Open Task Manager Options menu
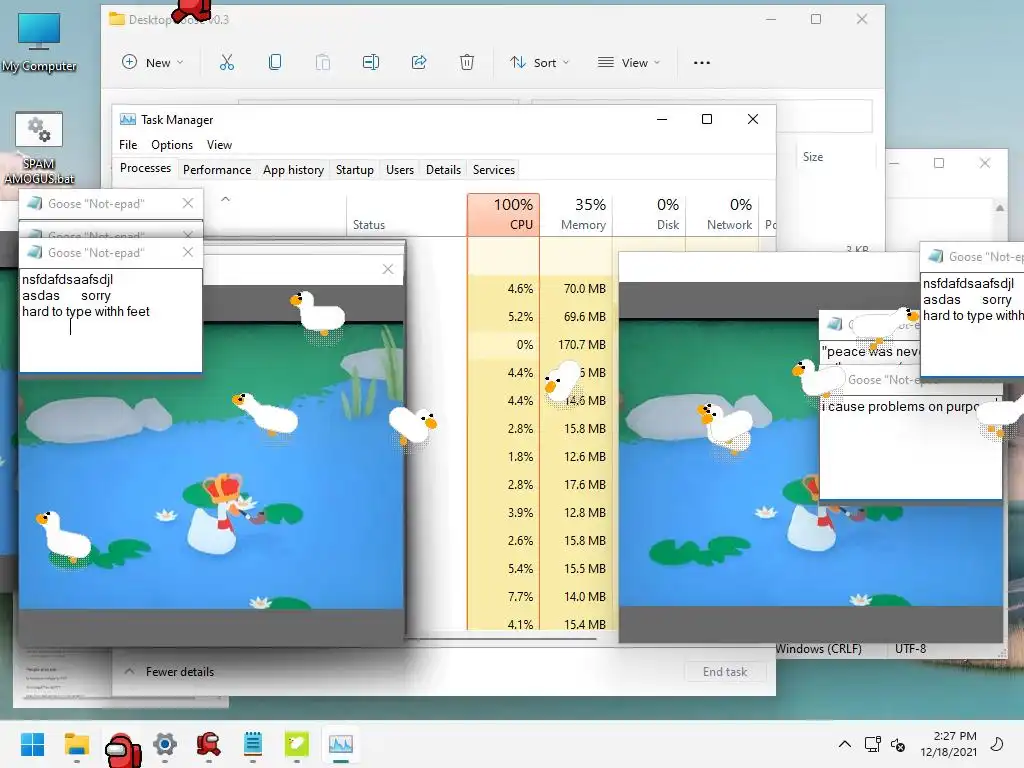This screenshot has width=1024, height=768. tap(172, 145)
